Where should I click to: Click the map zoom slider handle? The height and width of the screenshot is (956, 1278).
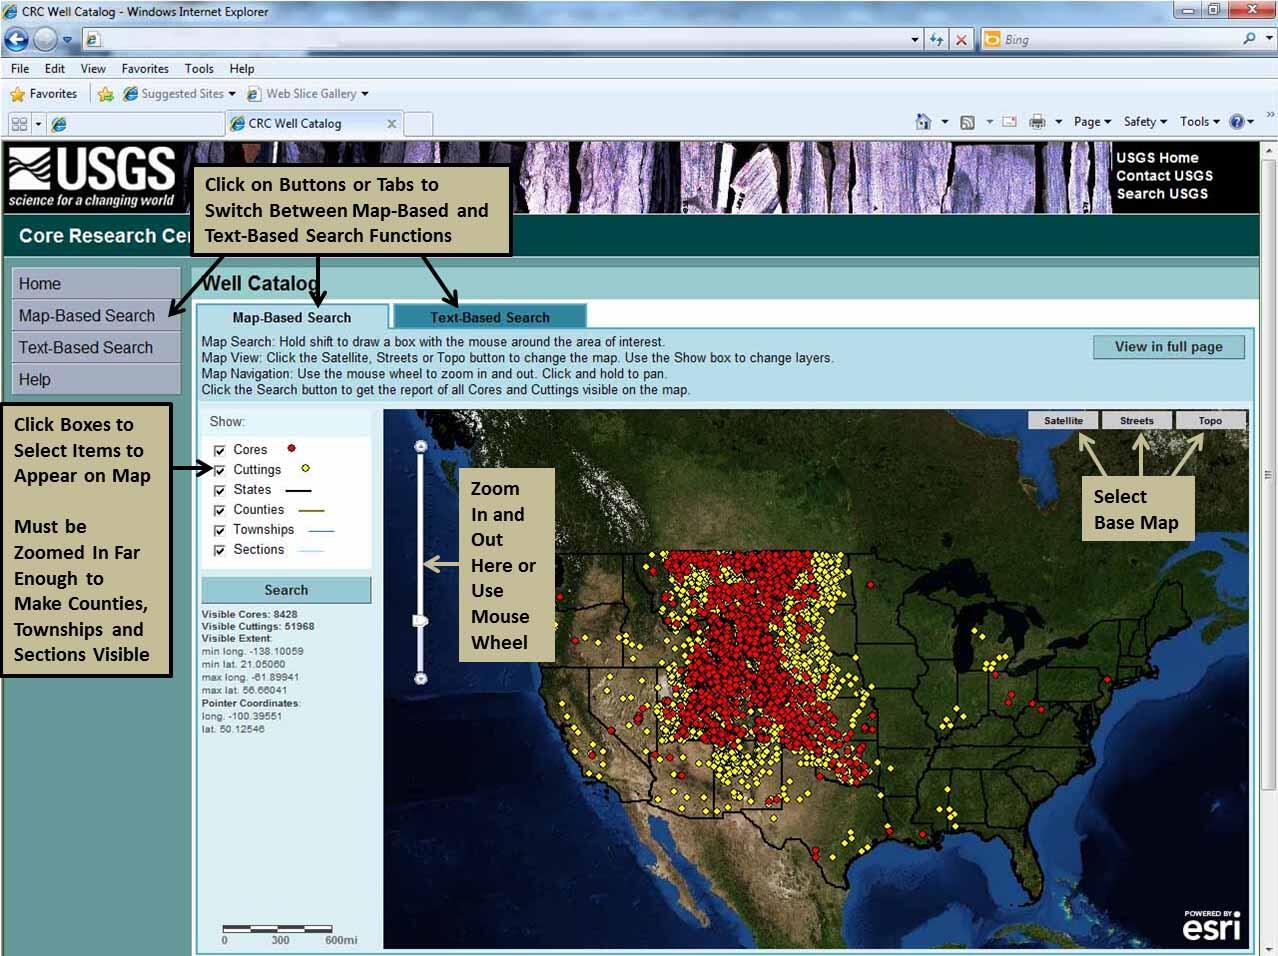click(x=421, y=621)
